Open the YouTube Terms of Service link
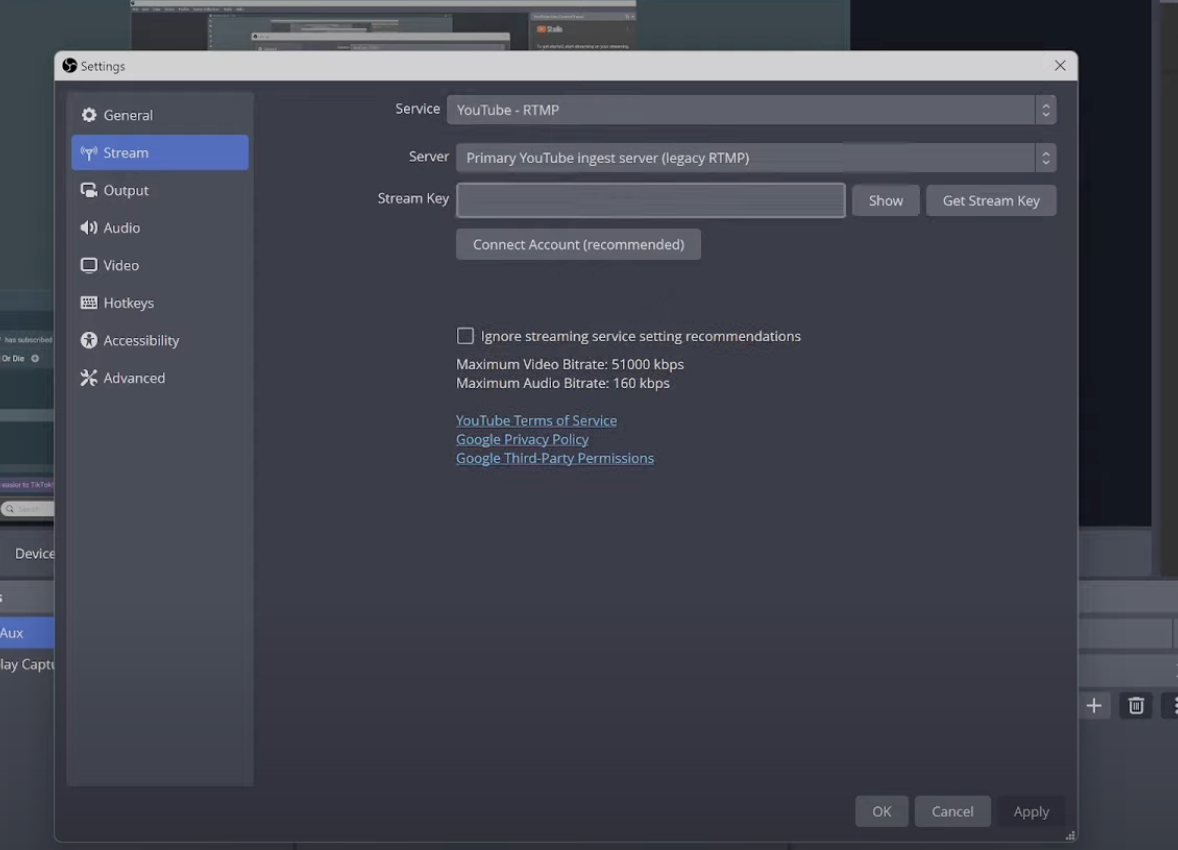Viewport: 1178px width, 850px height. [x=536, y=421]
